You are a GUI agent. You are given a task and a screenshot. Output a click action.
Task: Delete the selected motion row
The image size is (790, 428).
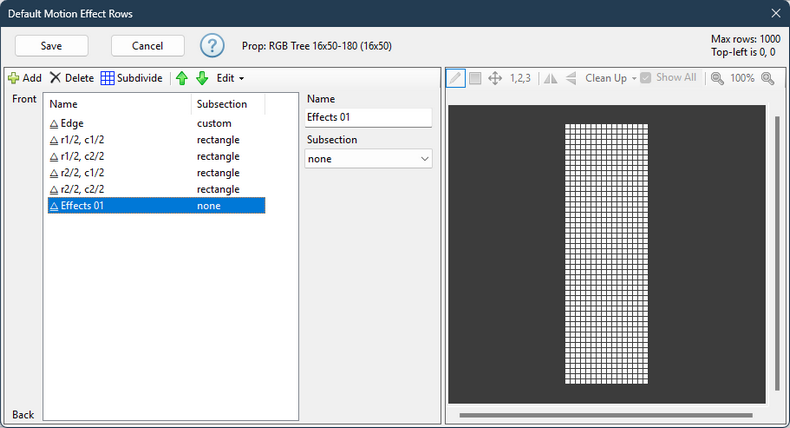tap(72, 78)
